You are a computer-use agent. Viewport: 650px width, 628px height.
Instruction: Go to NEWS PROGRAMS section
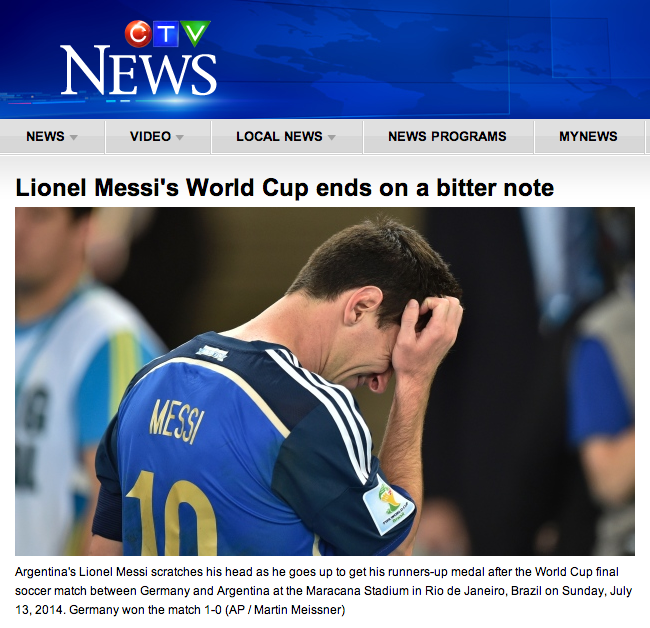pyautogui.click(x=448, y=137)
